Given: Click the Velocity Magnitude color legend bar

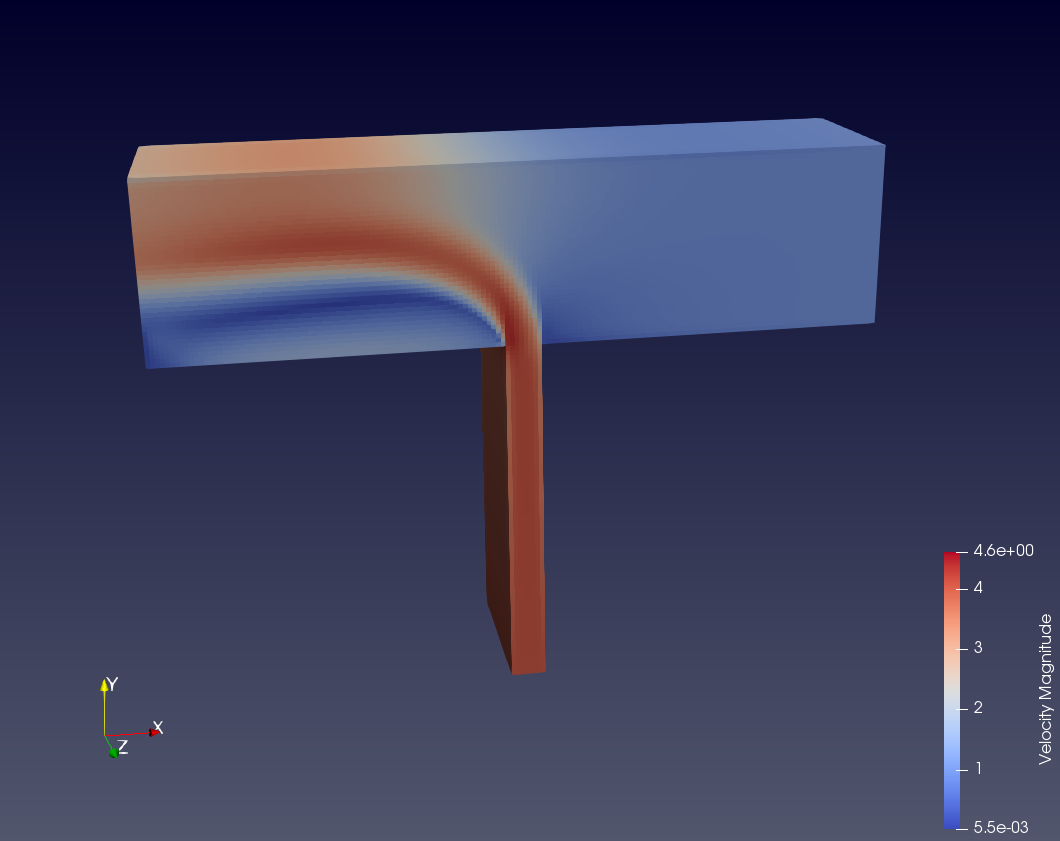Looking at the screenshot, I should pyautogui.click(x=950, y=690).
